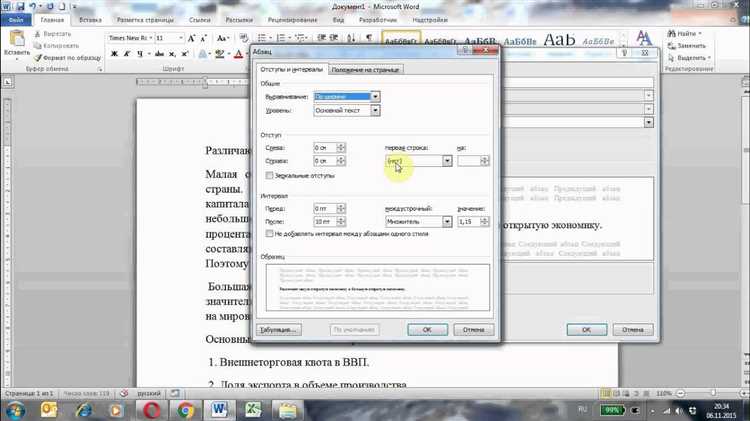Click the tab selector icon left of ruler
Viewport: 750px width, 421px height.
pos(7,82)
